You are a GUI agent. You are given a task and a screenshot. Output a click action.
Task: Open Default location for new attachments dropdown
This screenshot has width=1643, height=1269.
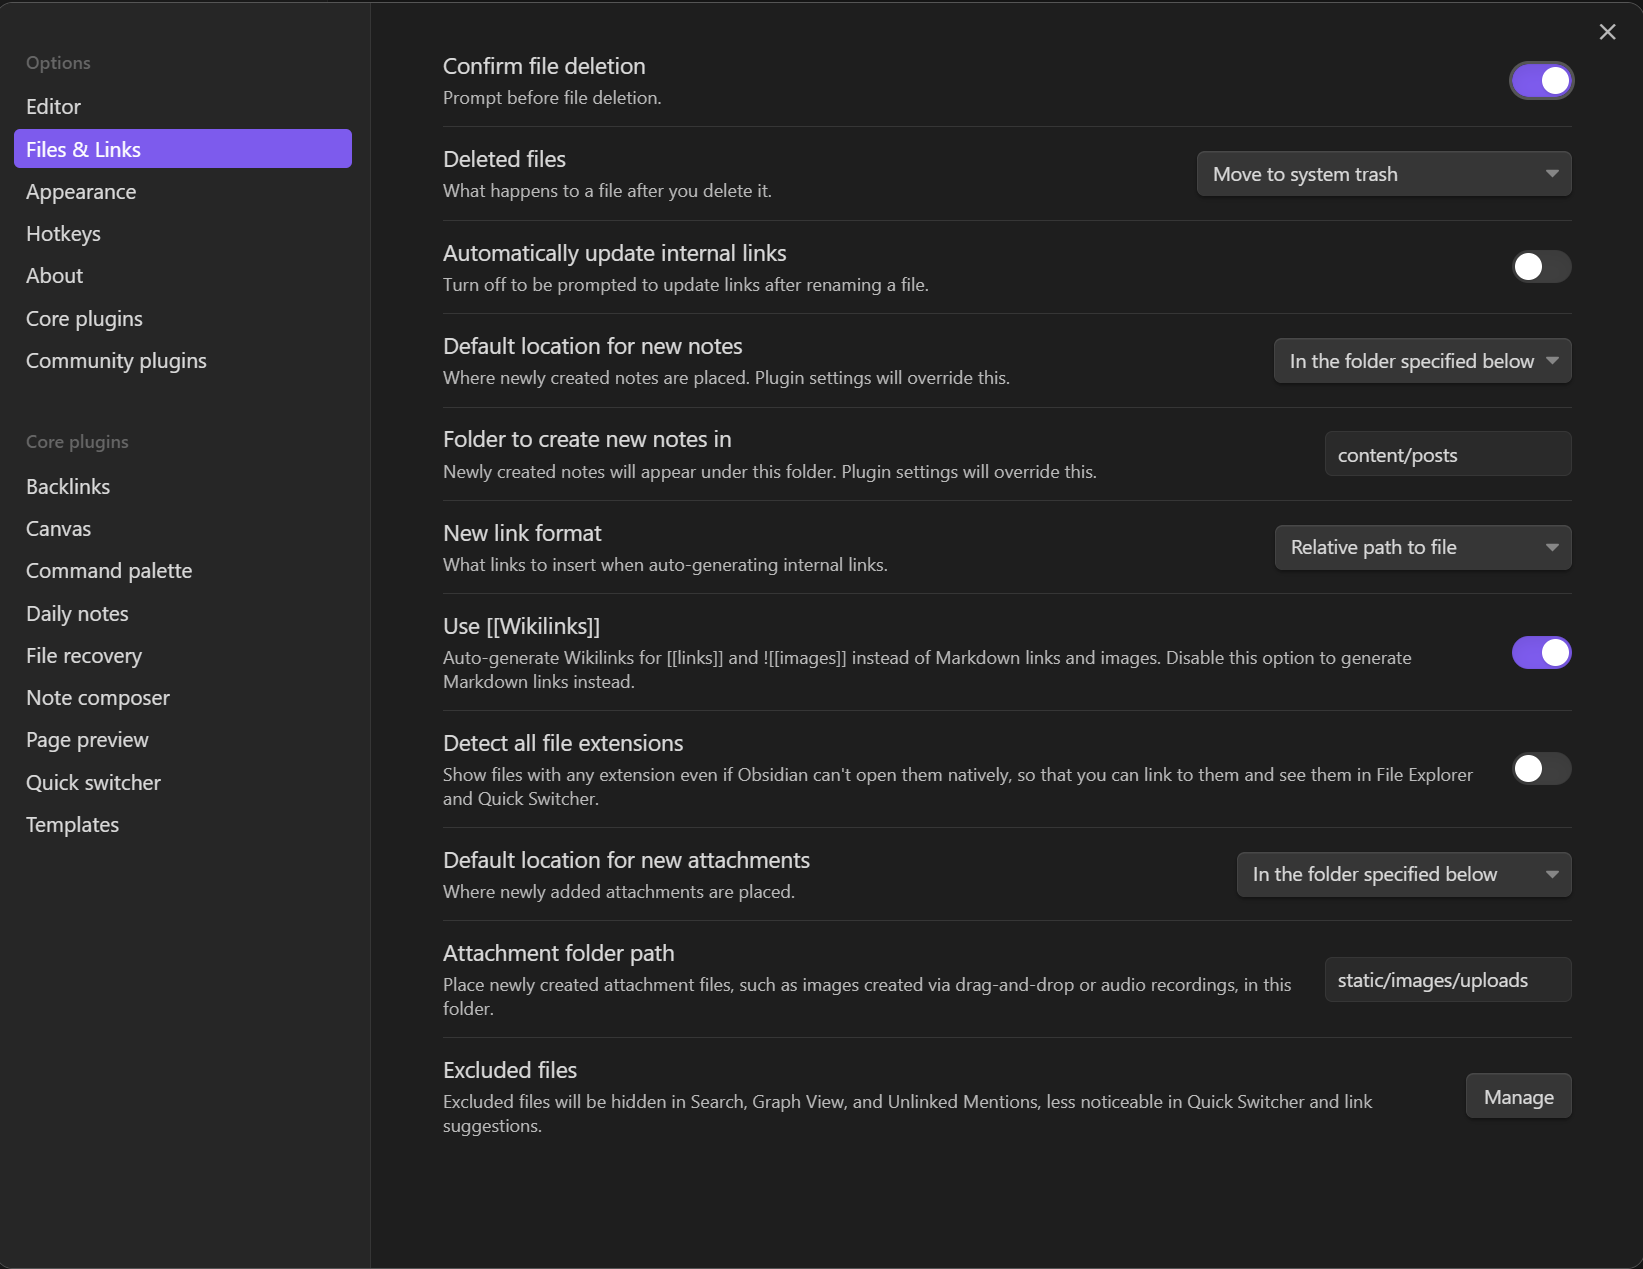click(x=1402, y=873)
